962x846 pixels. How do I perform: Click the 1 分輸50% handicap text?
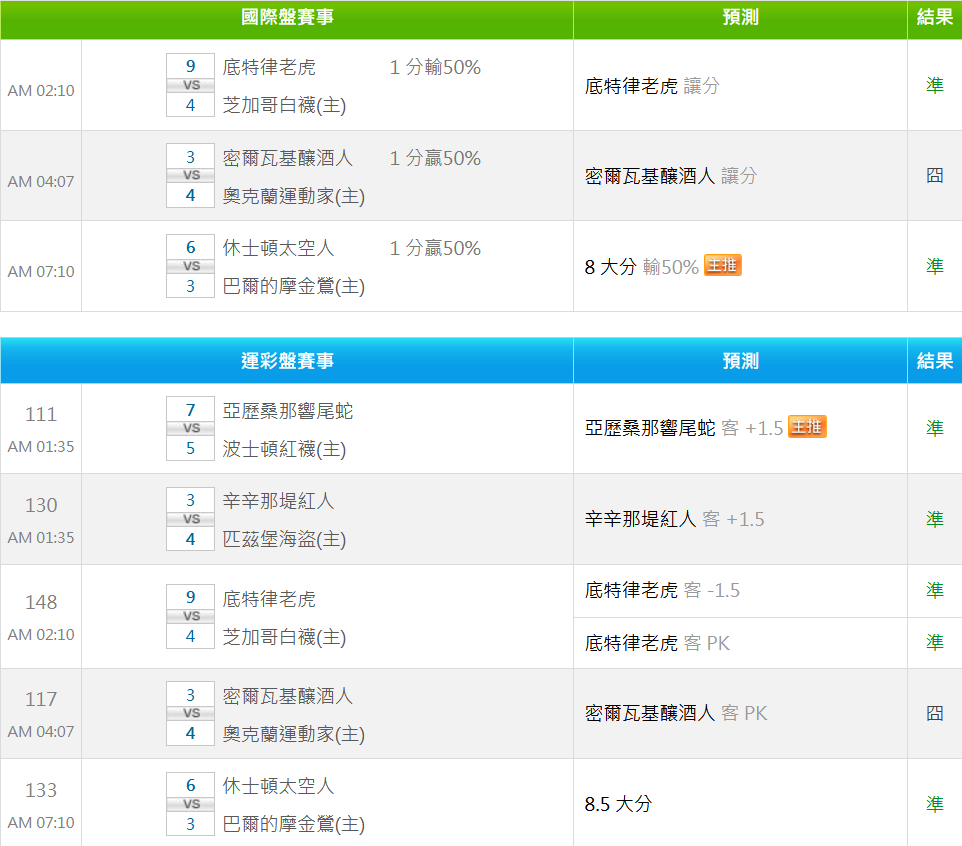pos(435,67)
